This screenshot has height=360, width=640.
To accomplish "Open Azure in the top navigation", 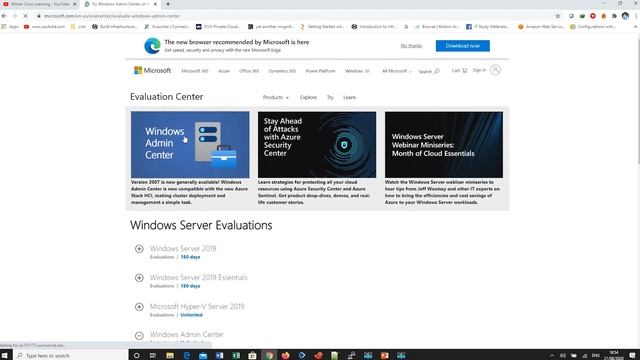I will point(224,71).
